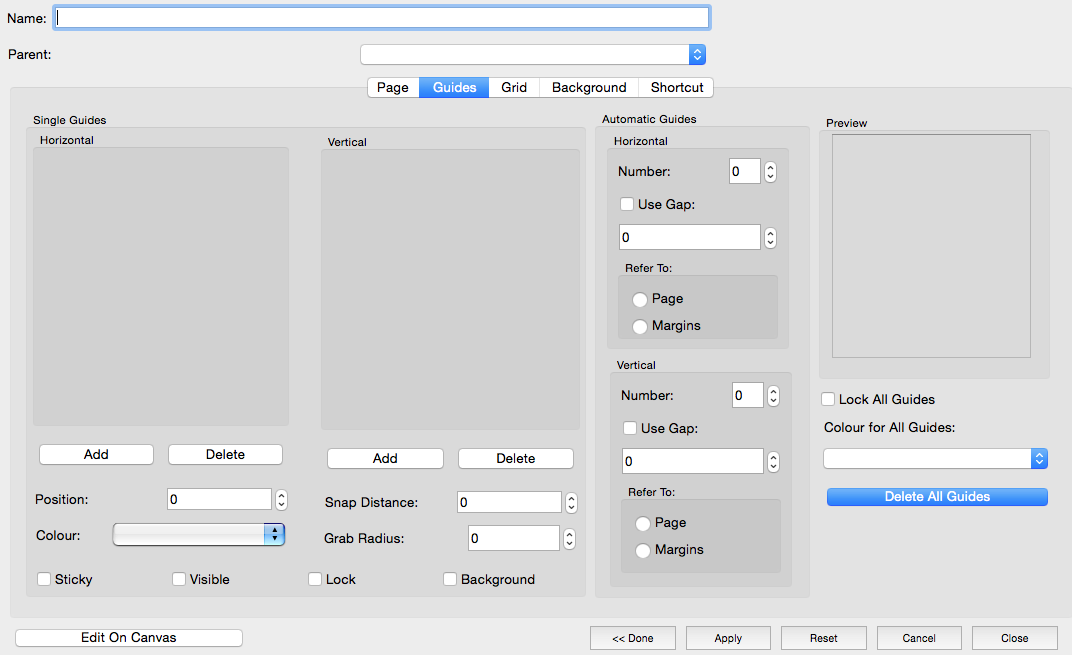Screen dimensions: 1072x655
Task: Click the Horizontal automatic guides Number stepper
Action: click(x=770, y=172)
